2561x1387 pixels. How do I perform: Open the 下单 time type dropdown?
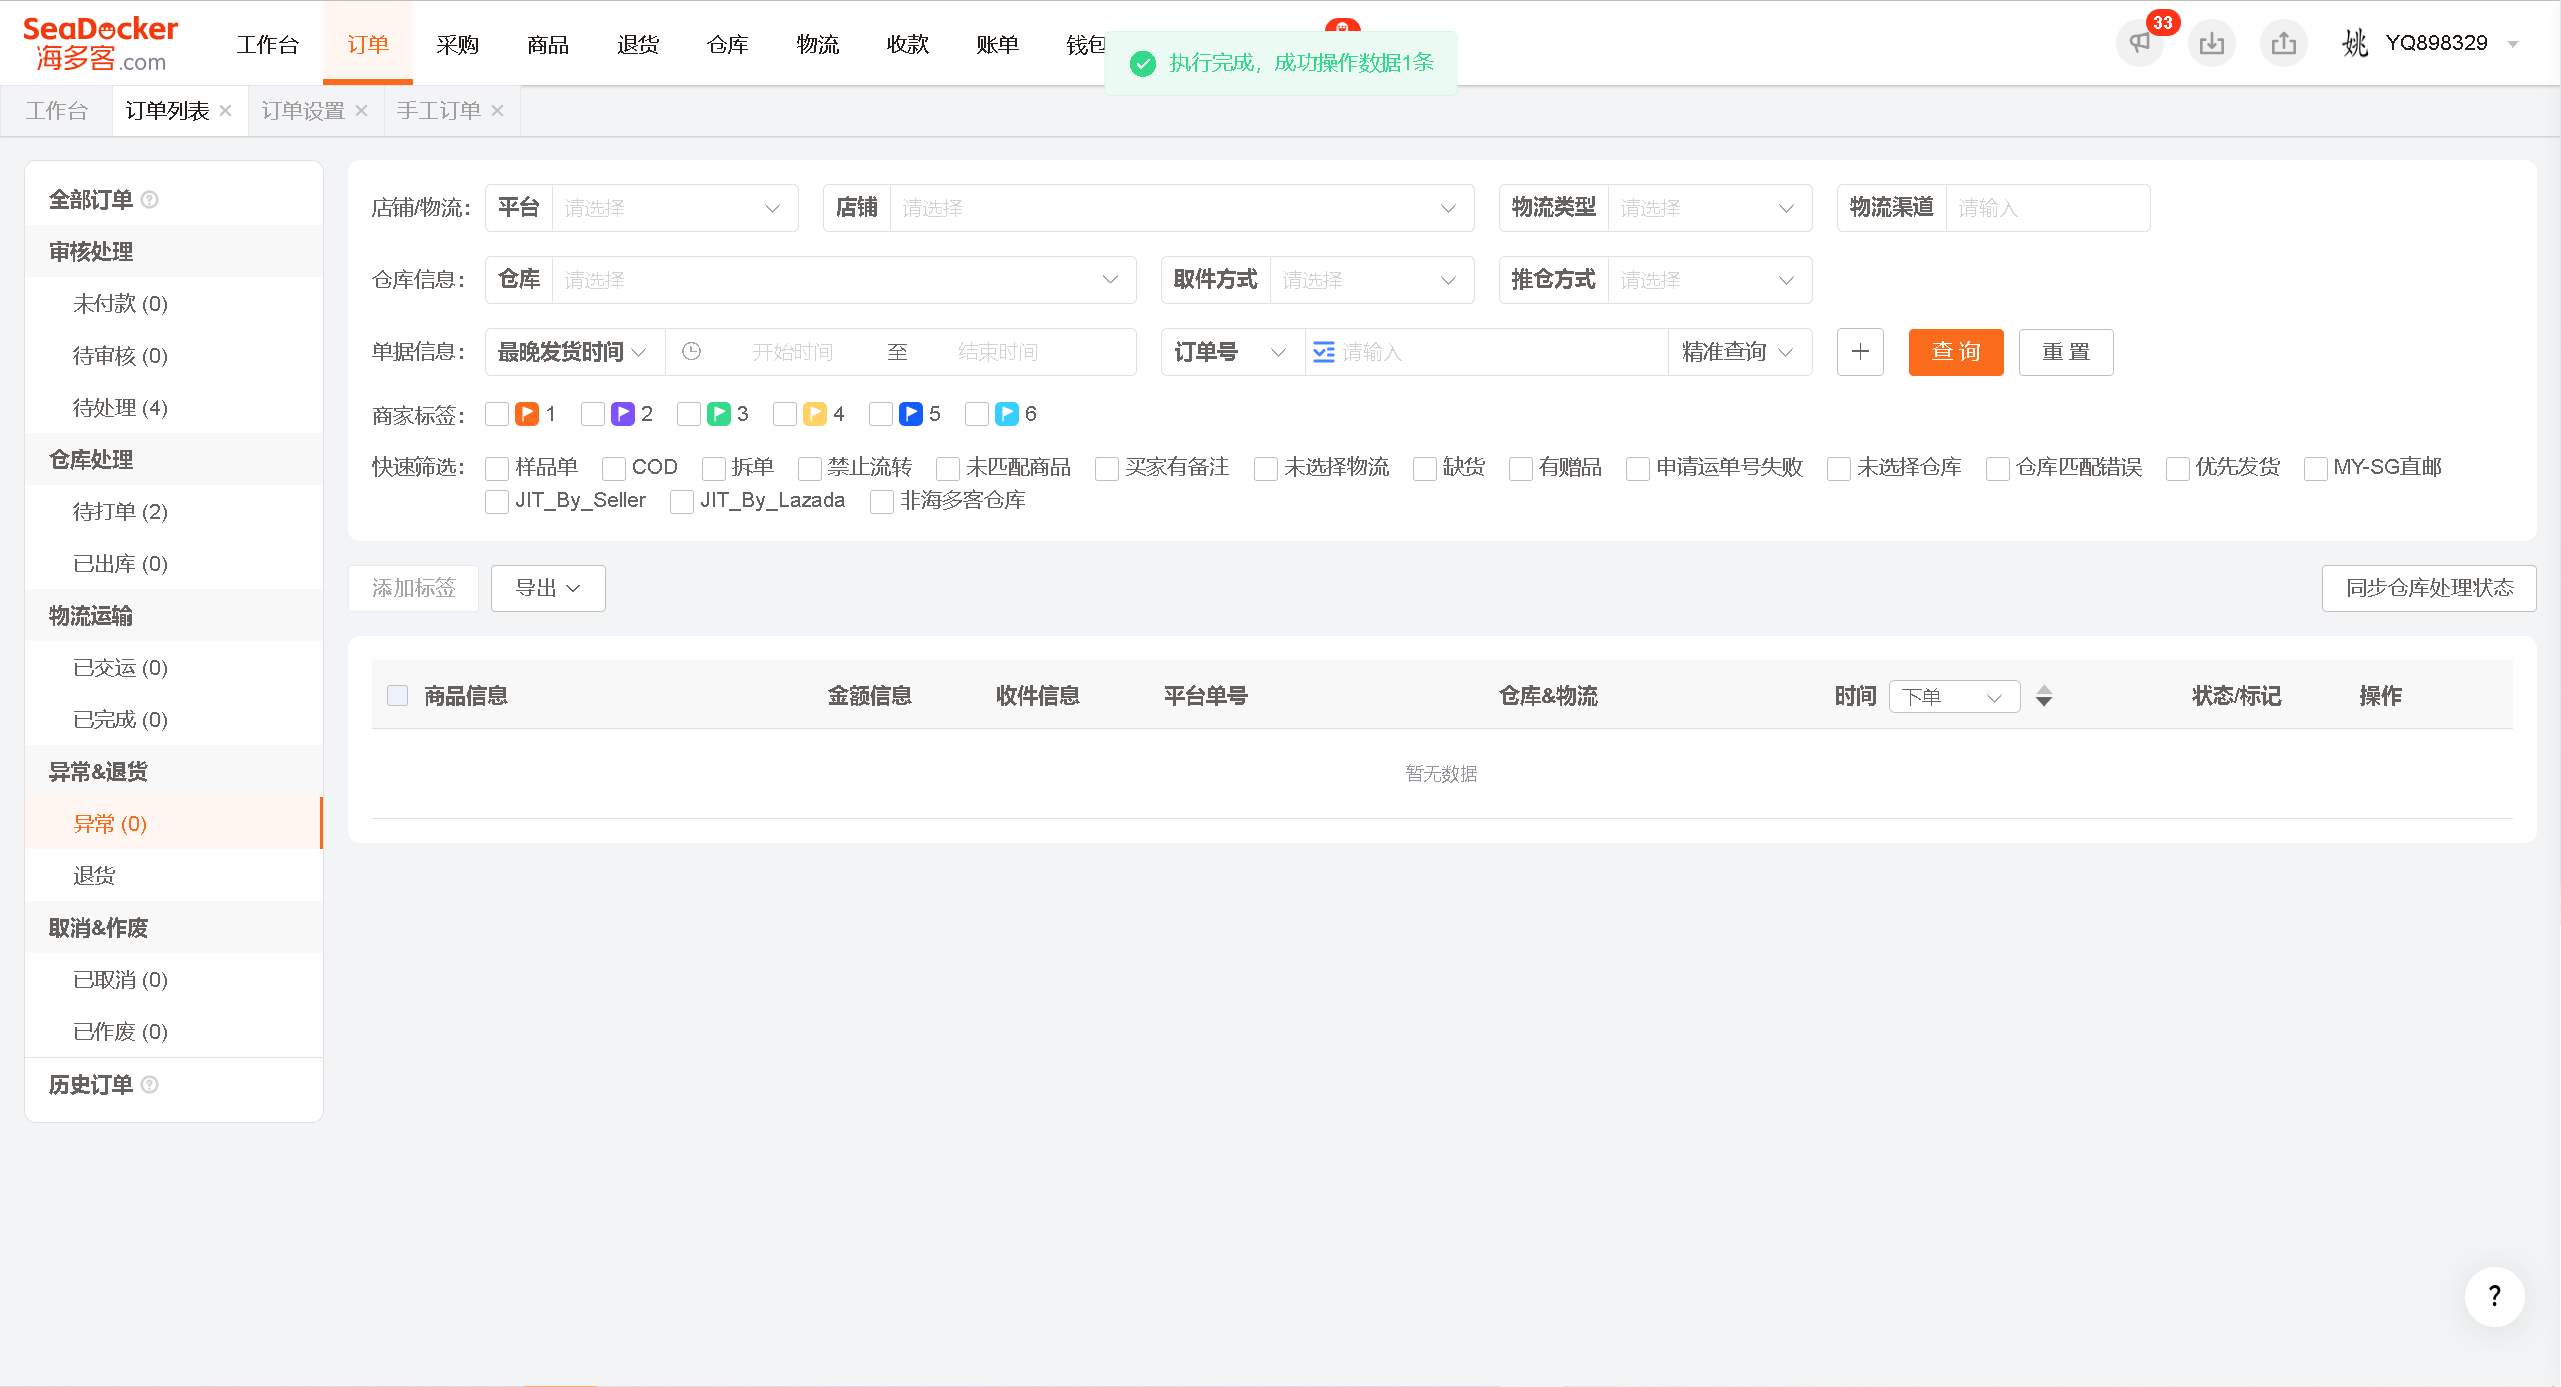click(1954, 696)
